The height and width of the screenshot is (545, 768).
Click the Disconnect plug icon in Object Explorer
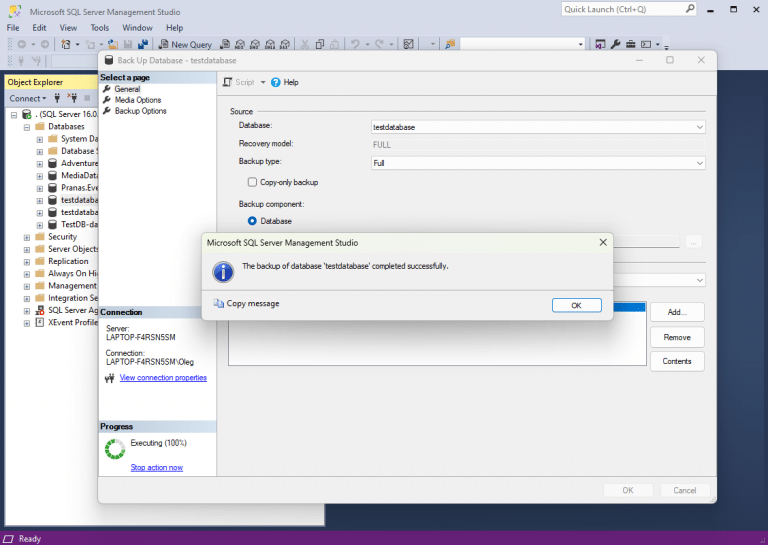(x=72, y=98)
